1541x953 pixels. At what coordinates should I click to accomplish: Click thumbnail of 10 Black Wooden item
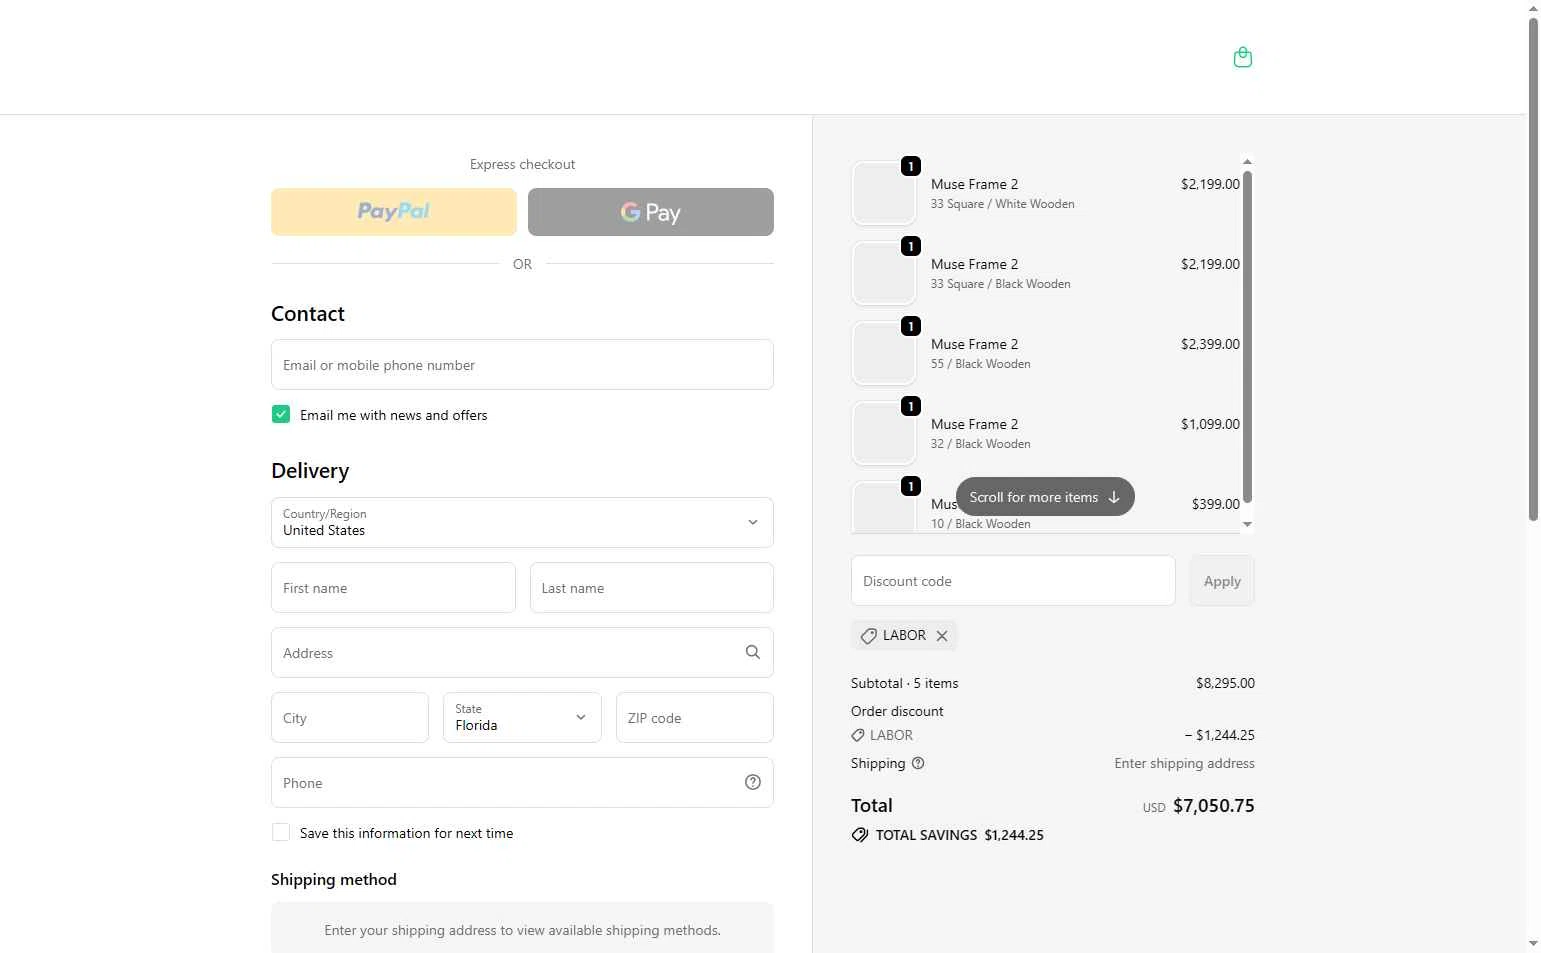[884, 507]
